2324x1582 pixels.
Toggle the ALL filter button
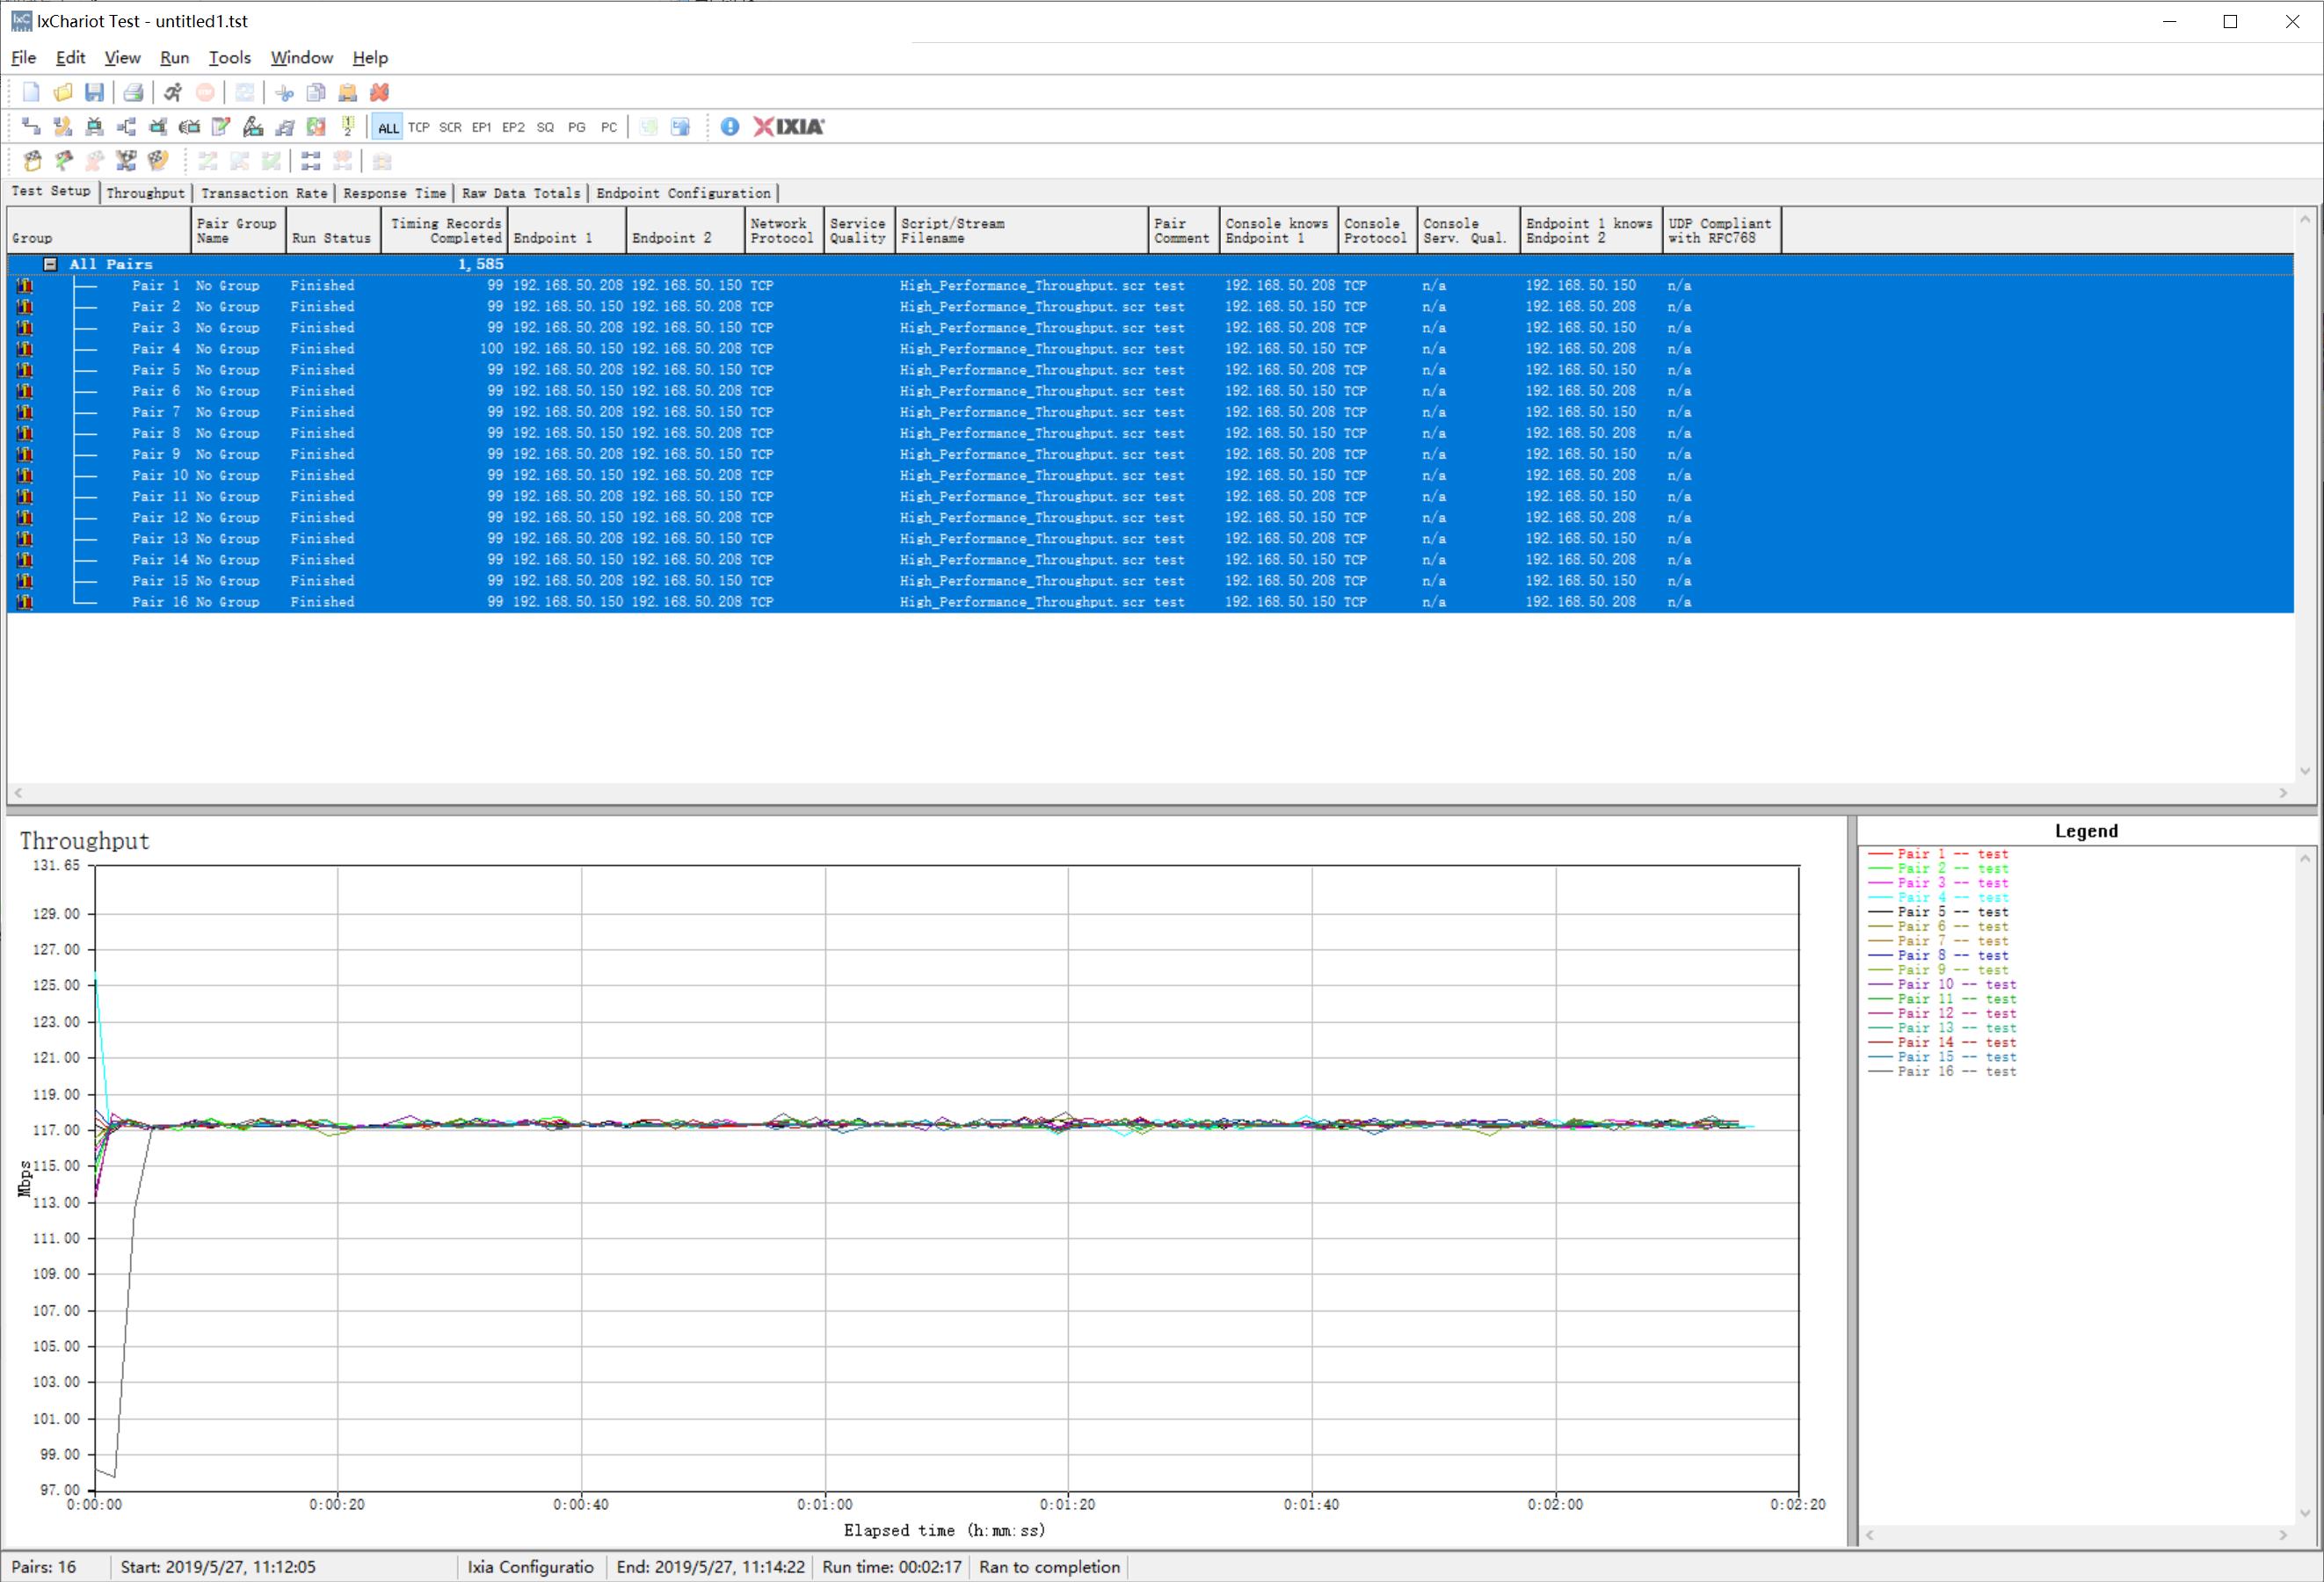tap(388, 128)
